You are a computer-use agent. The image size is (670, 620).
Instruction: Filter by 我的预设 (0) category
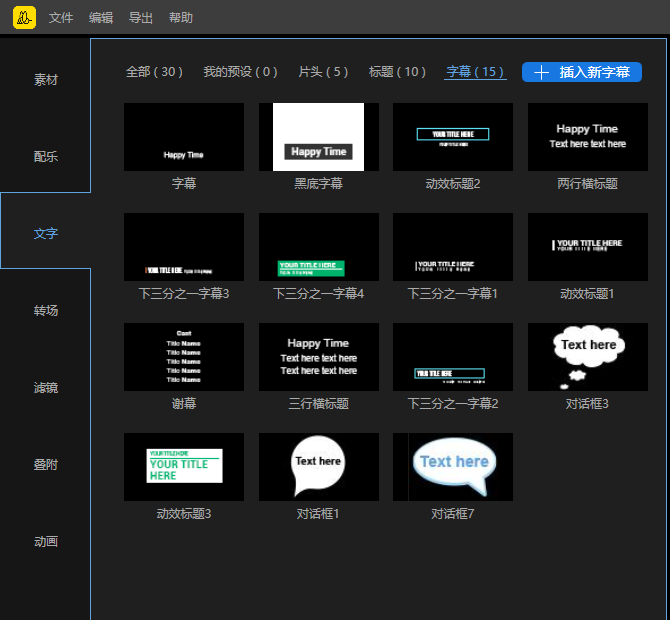pos(240,72)
